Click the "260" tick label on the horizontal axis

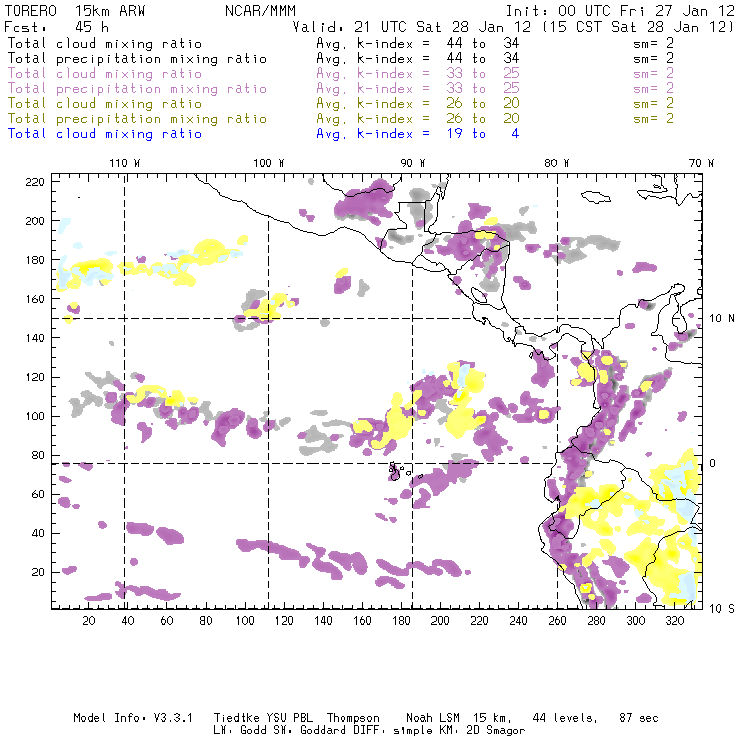pyautogui.click(x=557, y=621)
